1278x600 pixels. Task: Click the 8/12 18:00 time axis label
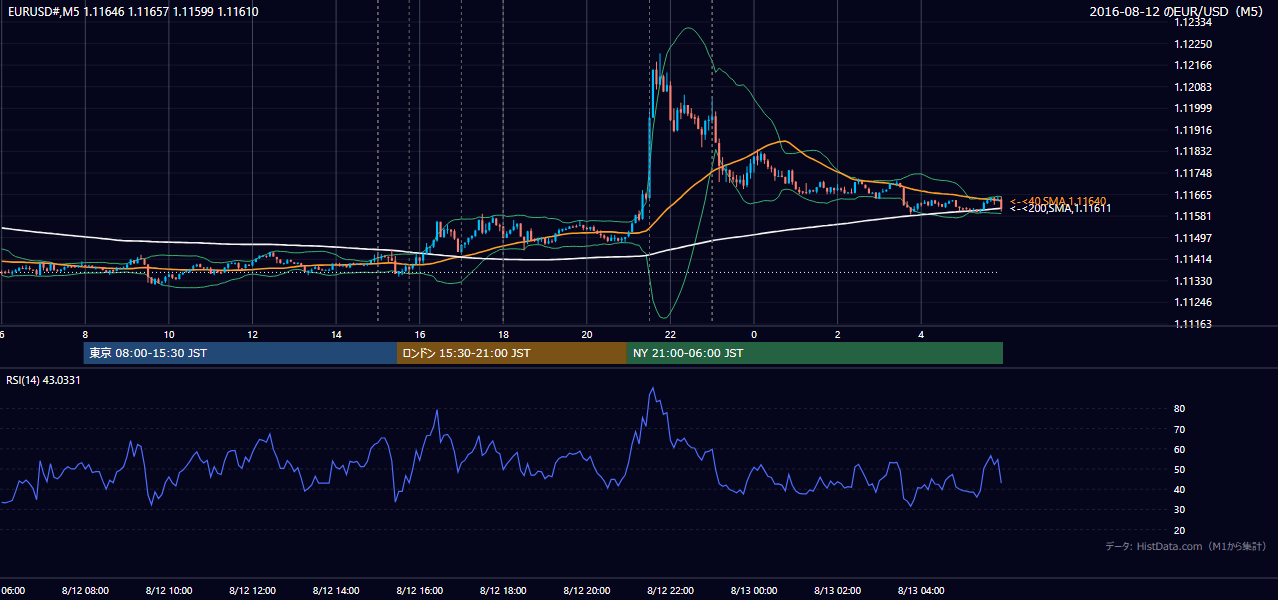(x=503, y=590)
